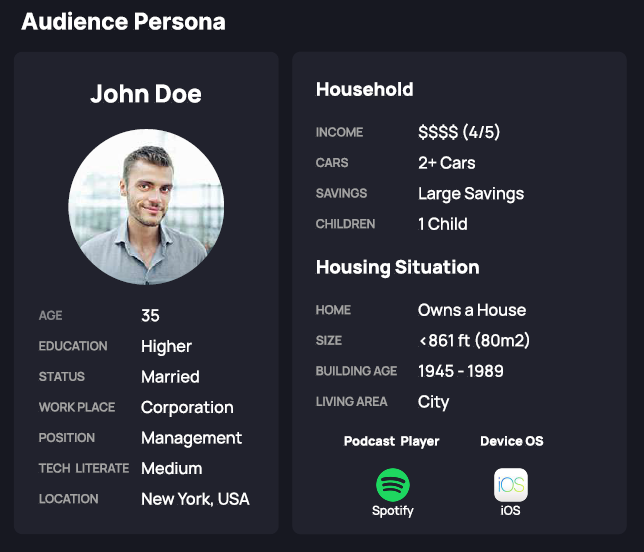Select John Doe's profile photo

tap(146, 207)
